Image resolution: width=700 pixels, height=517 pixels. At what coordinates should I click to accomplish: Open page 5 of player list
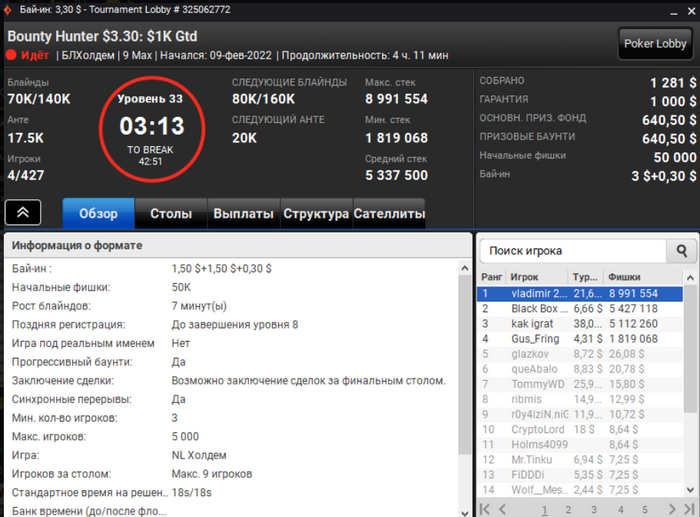pyautogui.click(x=645, y=509)
